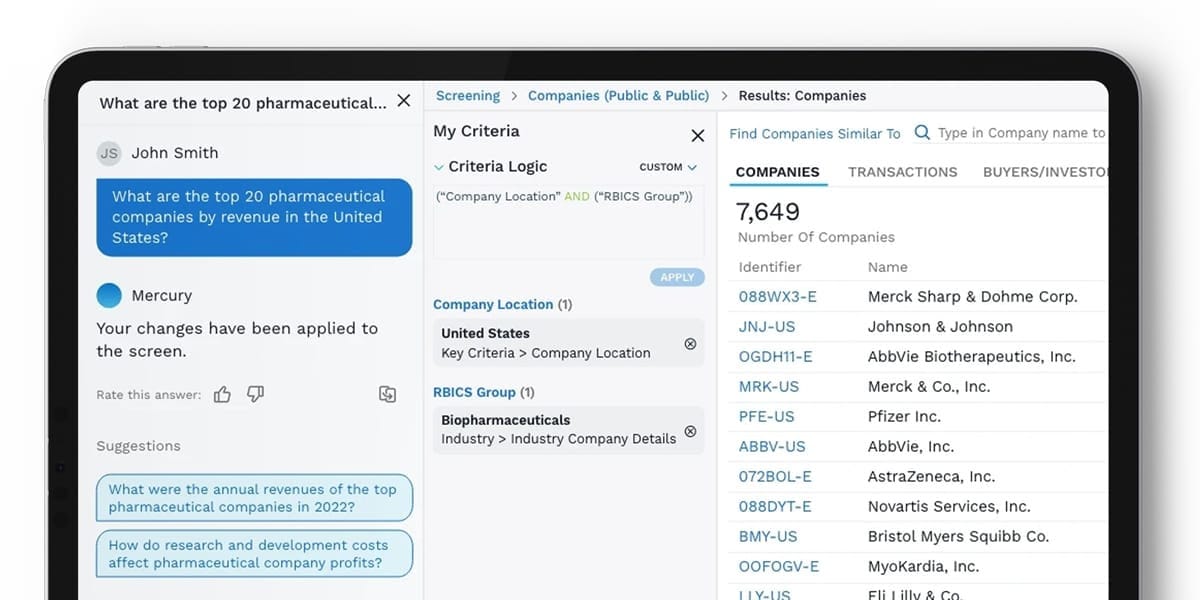Click the thumbs up rating icon
The height and width of the screenshot is (600, 1200).
(x=222, y=395)
